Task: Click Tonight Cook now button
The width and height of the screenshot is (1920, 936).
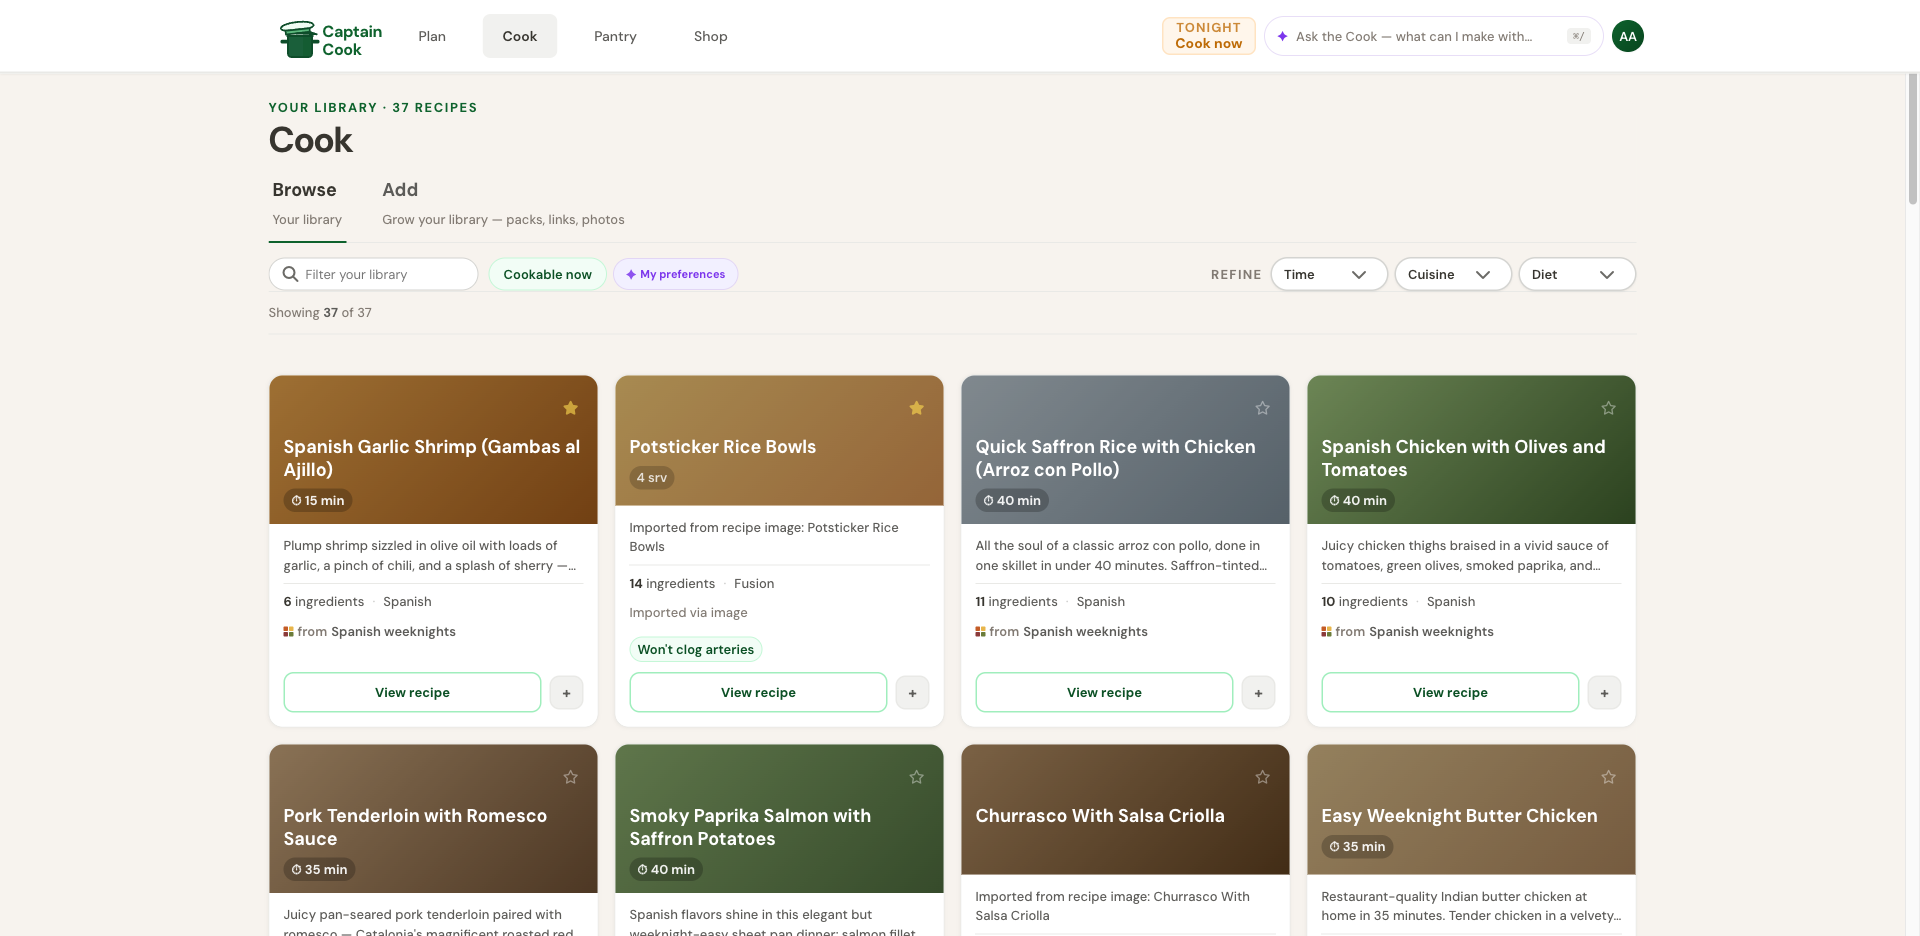Action: coord(1208,36)
